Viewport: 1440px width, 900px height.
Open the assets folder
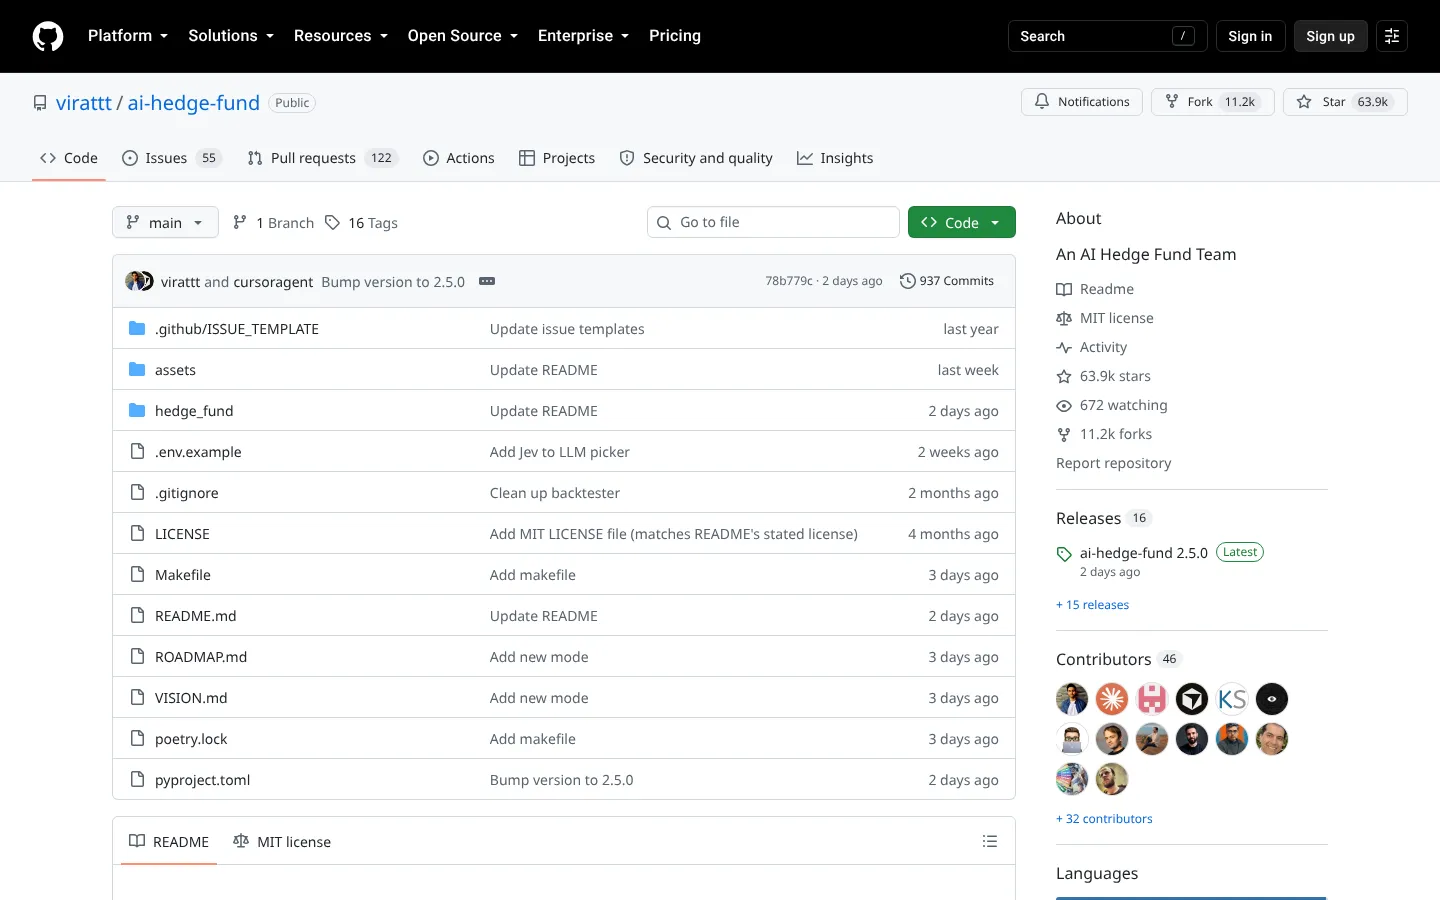pos(175,370)
